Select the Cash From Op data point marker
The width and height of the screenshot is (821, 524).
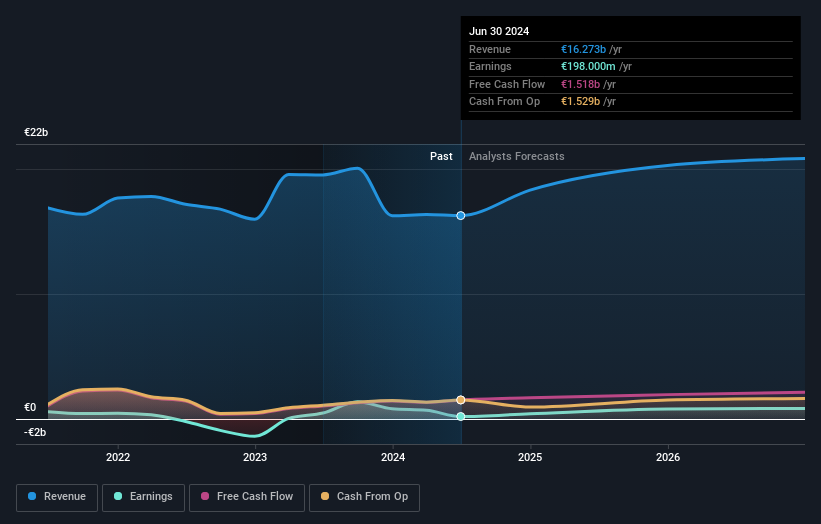(x=461, y=400)
